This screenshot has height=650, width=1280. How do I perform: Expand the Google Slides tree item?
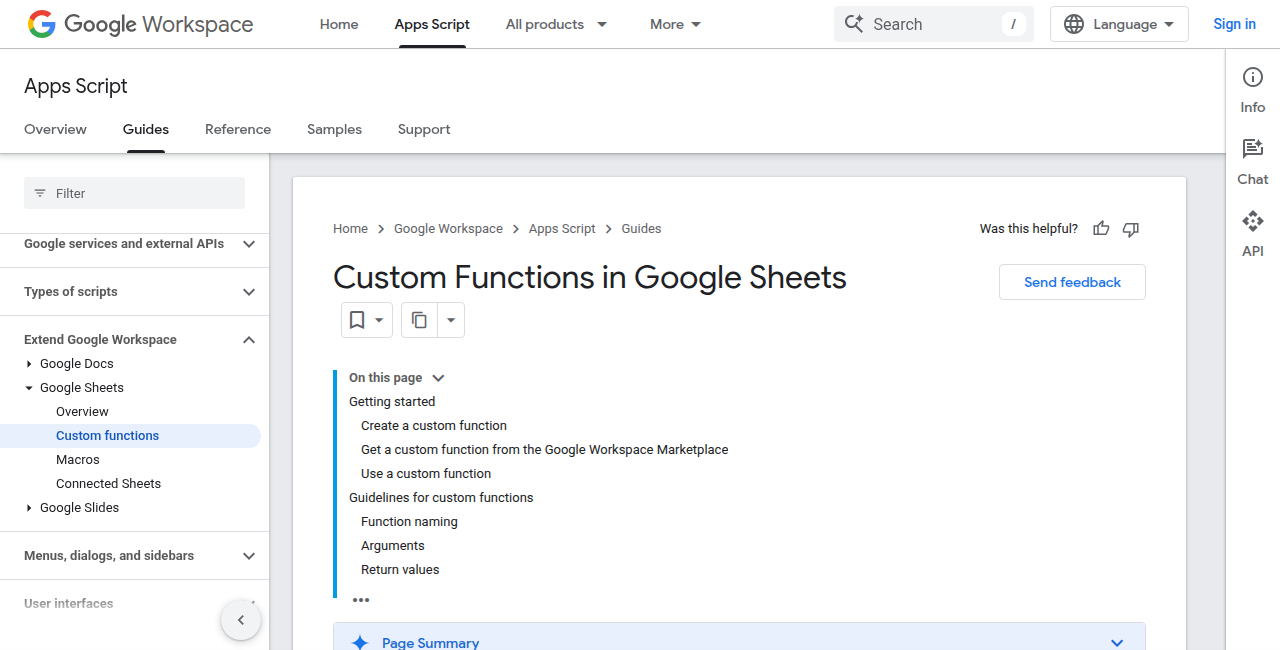[29, 508]
